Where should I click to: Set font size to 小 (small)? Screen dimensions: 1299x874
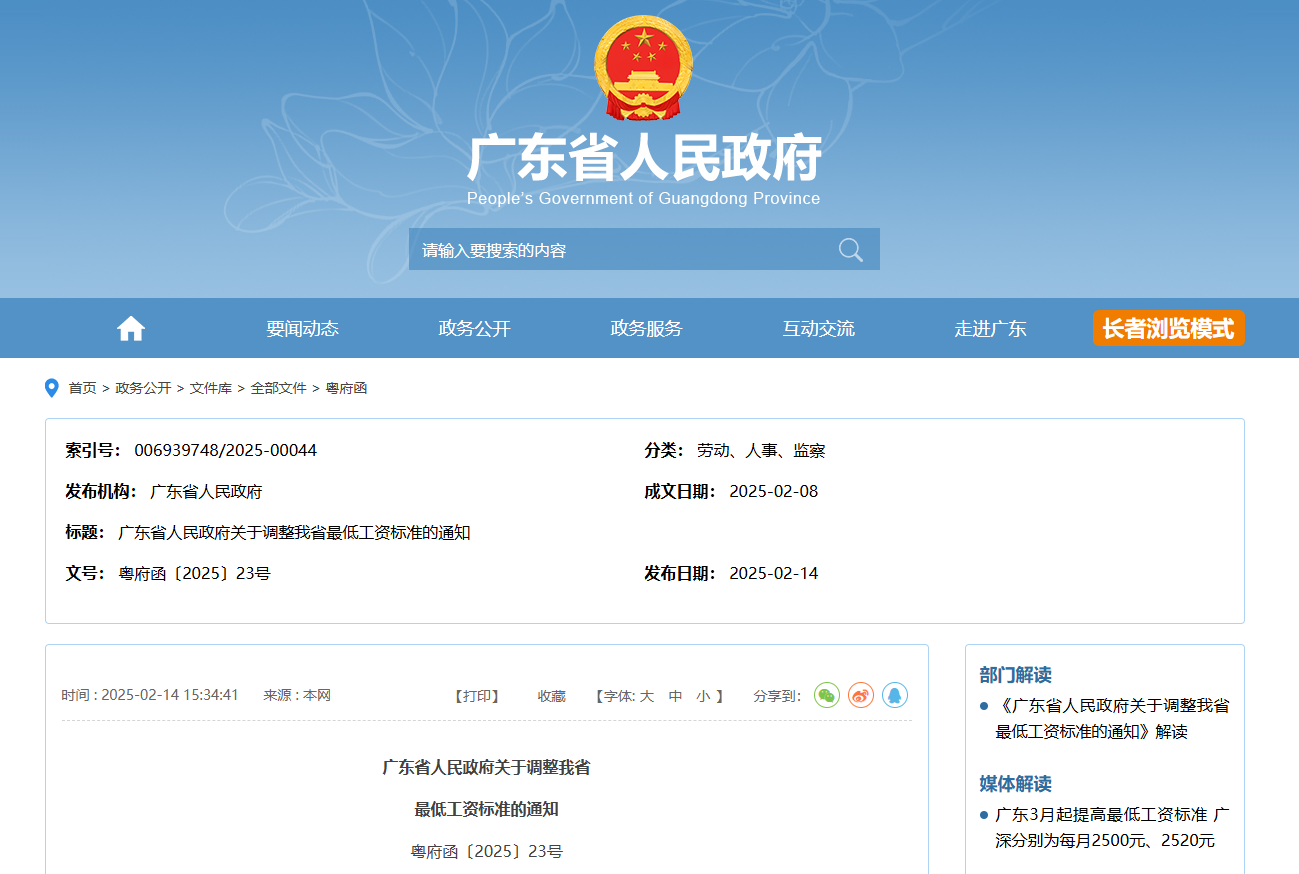click(703, 696)
